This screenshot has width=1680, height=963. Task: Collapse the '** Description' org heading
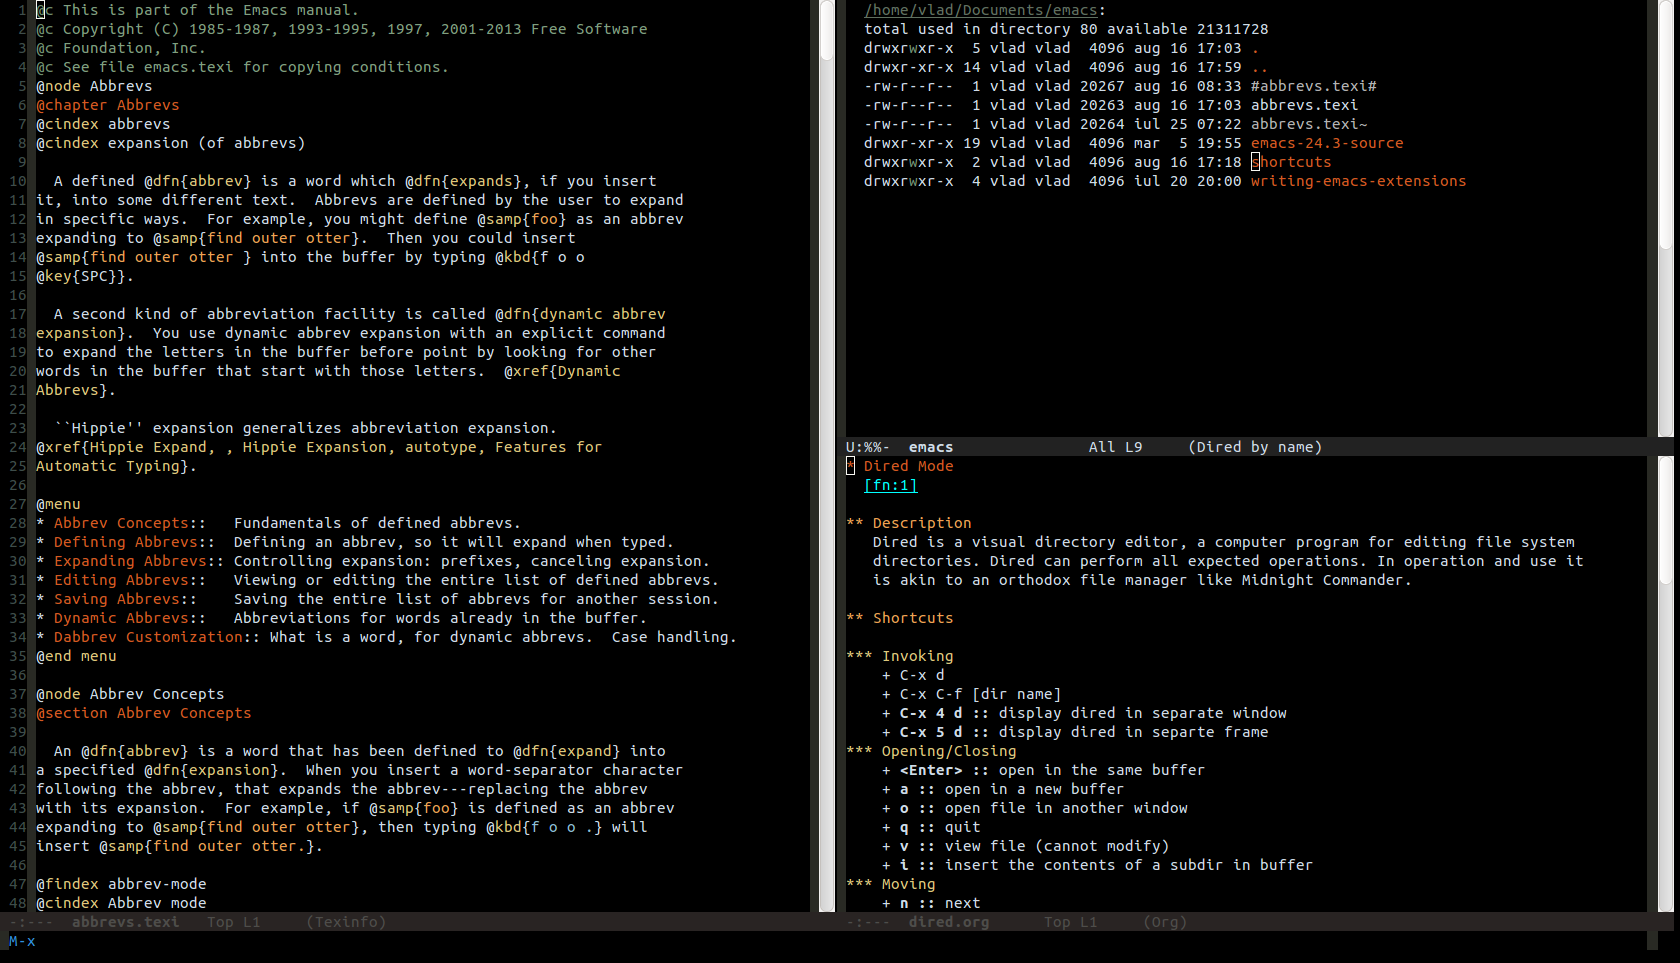pyautogui.click(x=909, y=523)
